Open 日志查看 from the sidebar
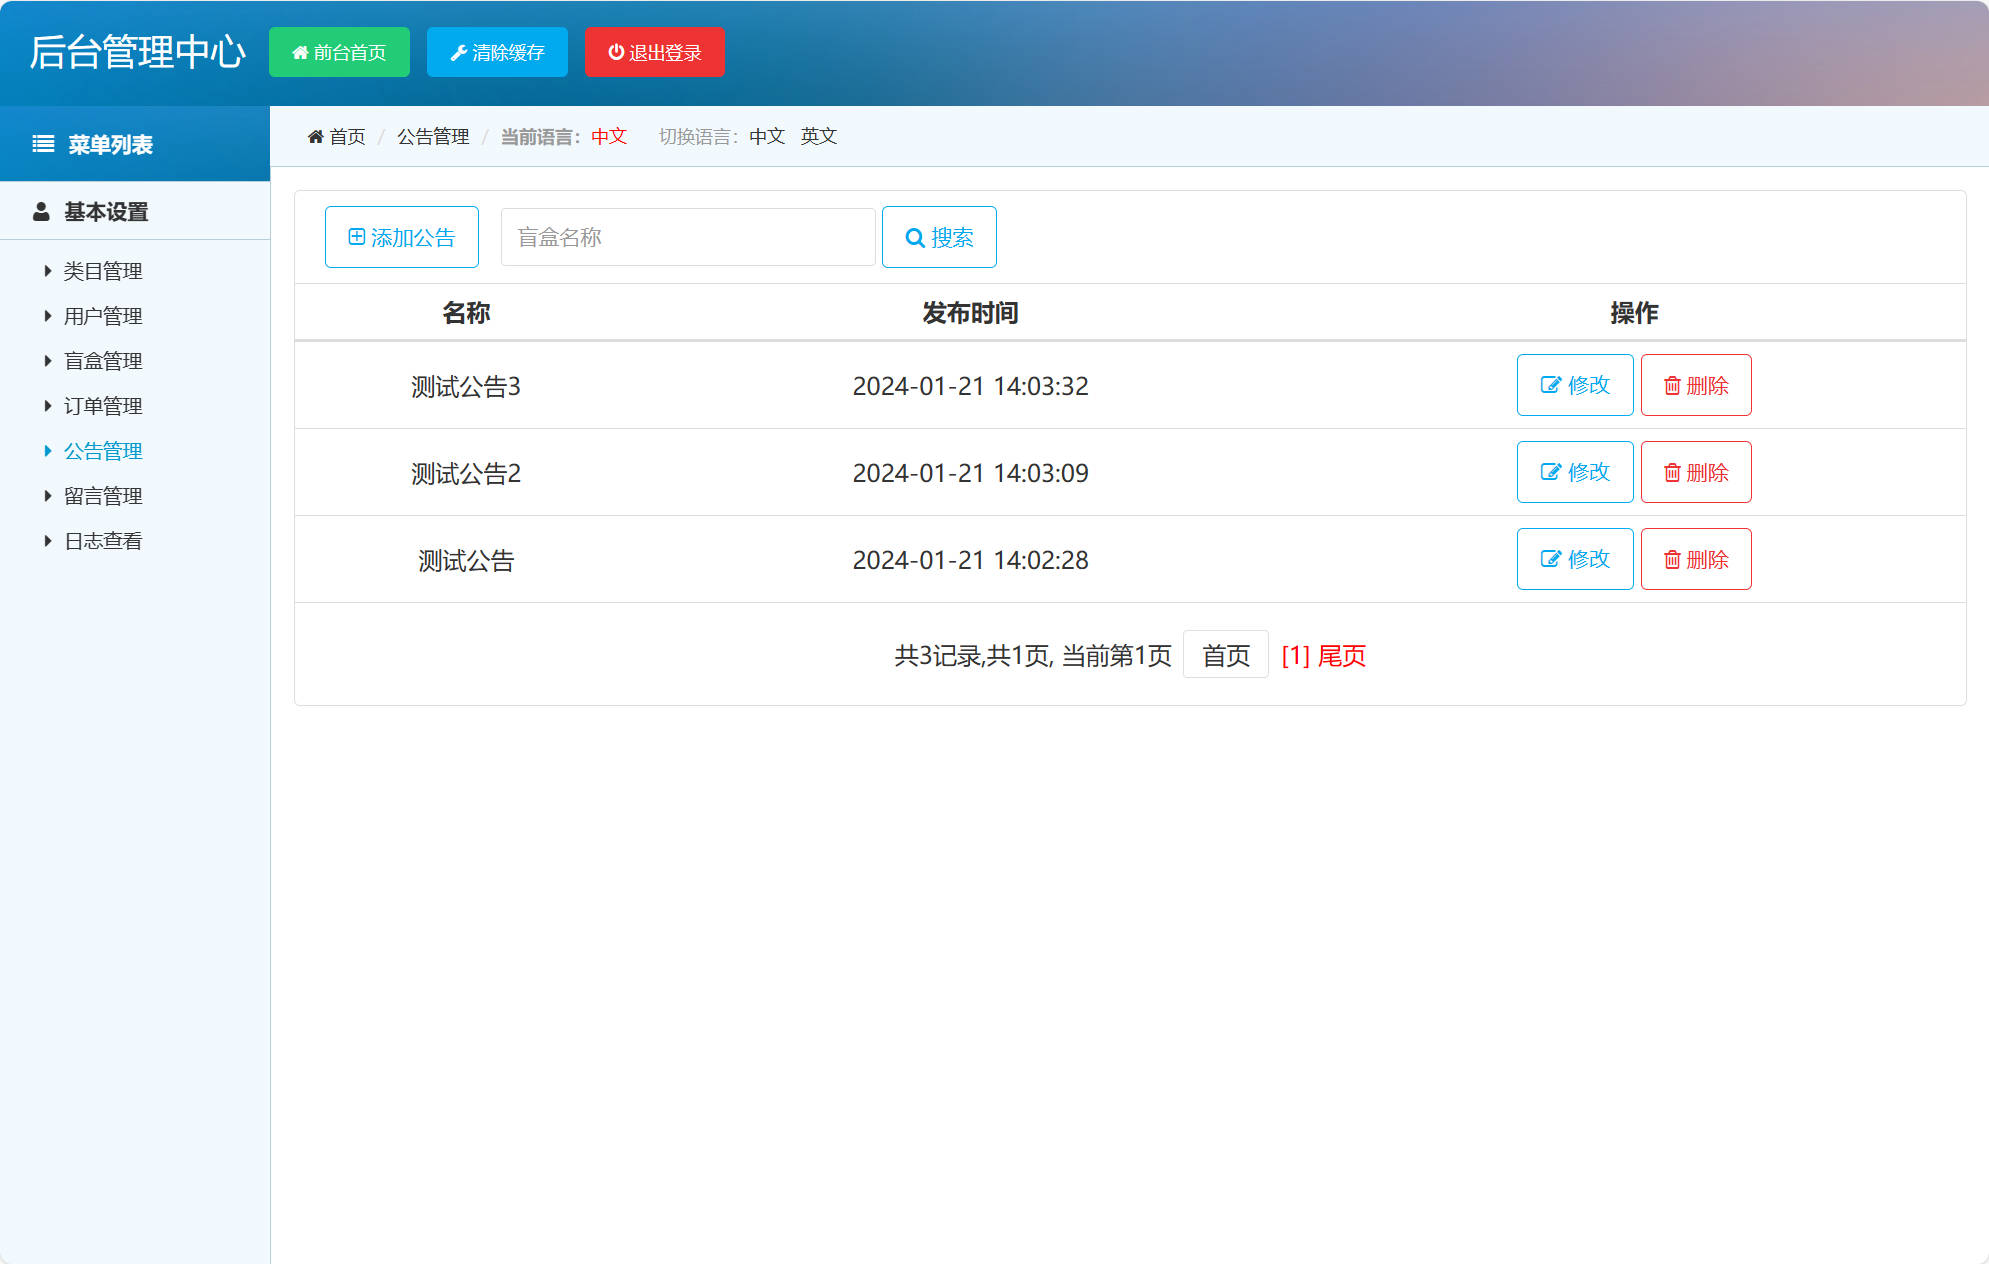 (102, 540)
